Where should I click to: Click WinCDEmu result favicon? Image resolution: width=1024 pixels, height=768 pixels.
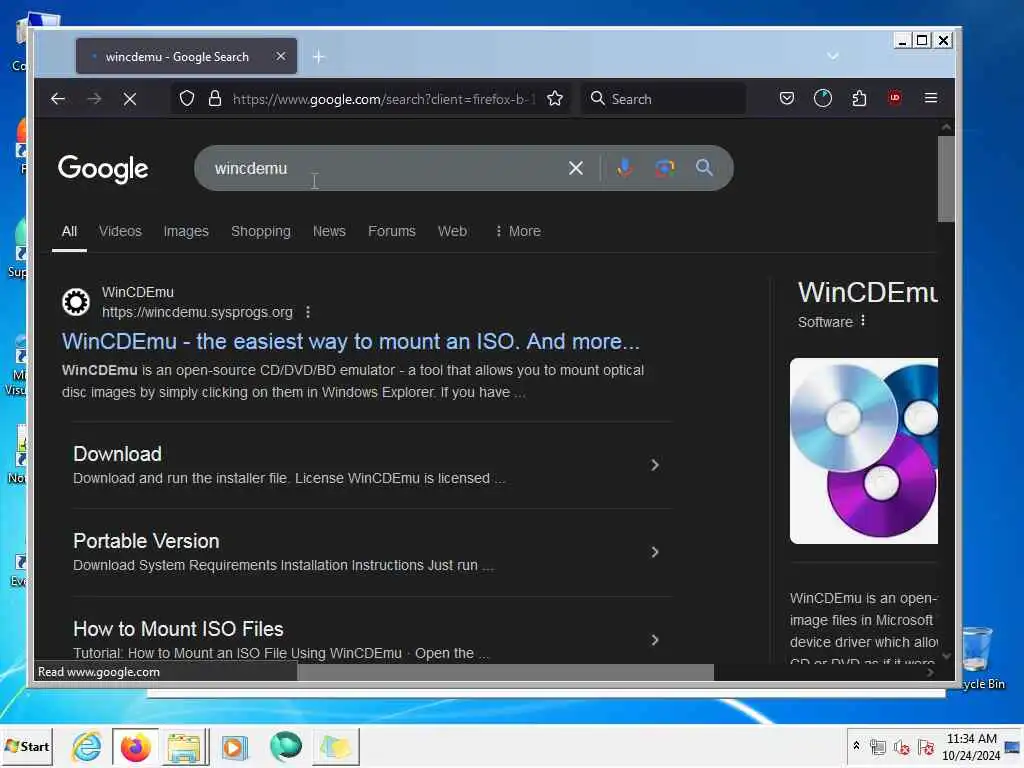(76, 302)
